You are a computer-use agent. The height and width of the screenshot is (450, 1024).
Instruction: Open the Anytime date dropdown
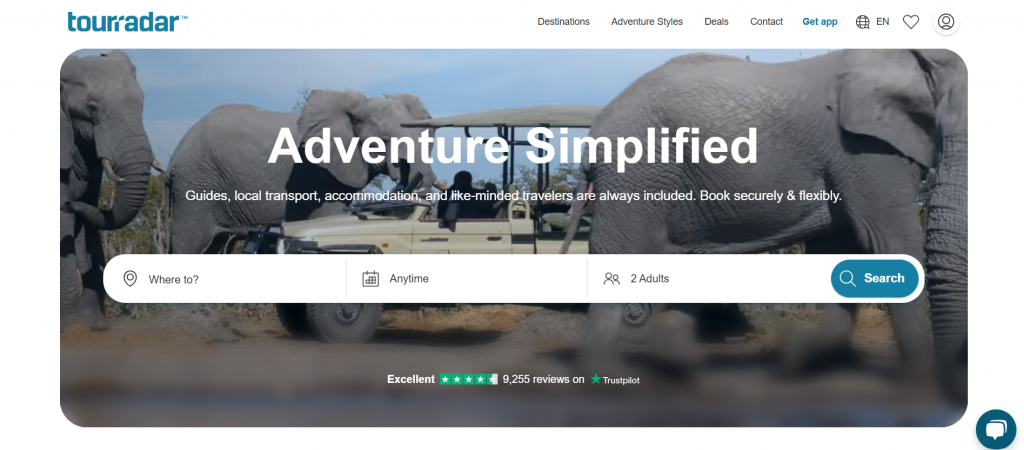tap(467, 279)
